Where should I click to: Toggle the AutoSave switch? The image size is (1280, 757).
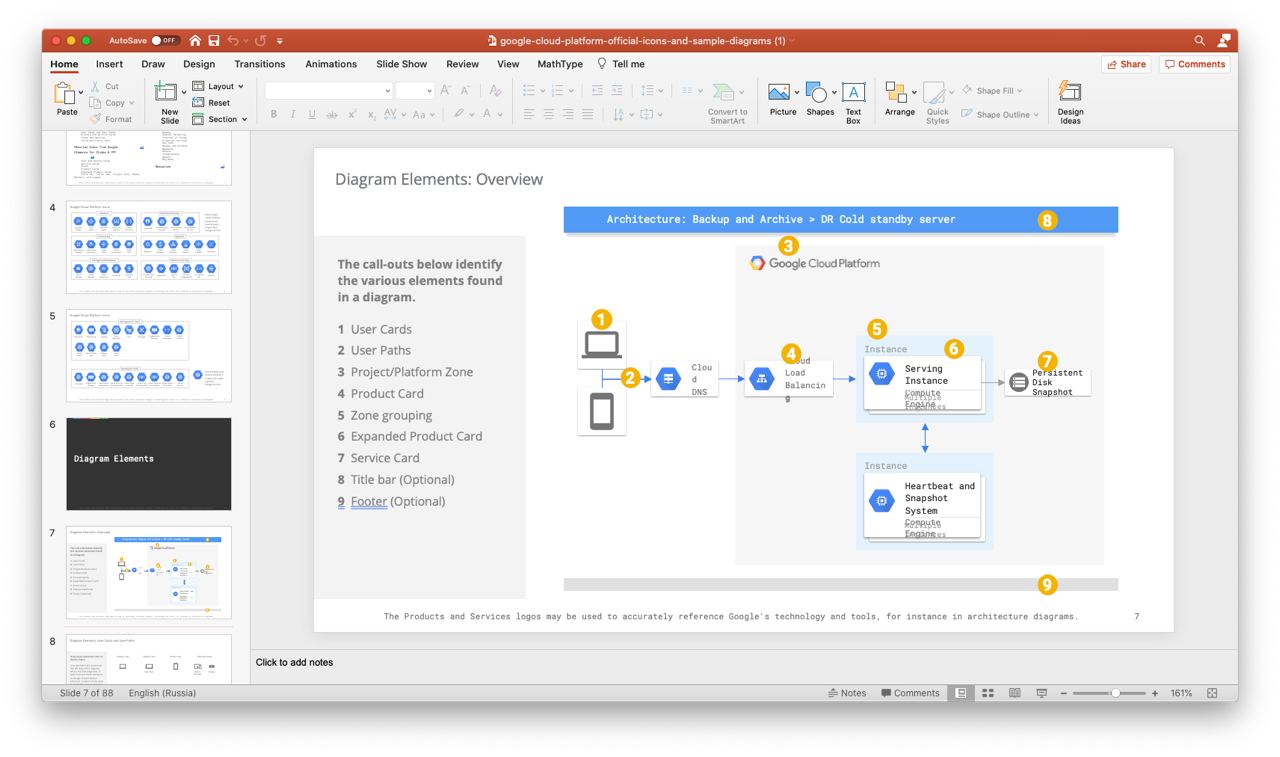coord(165,41)
